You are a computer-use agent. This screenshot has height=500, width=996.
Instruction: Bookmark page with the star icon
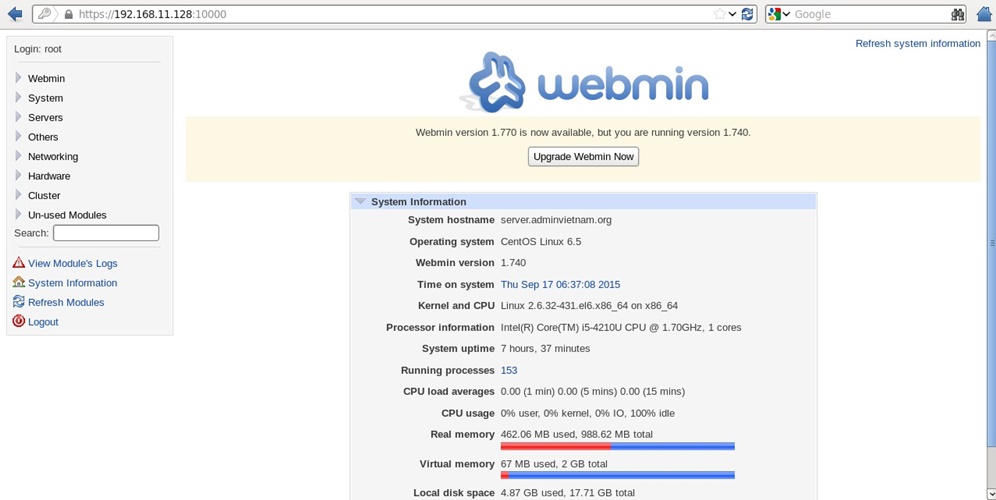coord(719,14)
